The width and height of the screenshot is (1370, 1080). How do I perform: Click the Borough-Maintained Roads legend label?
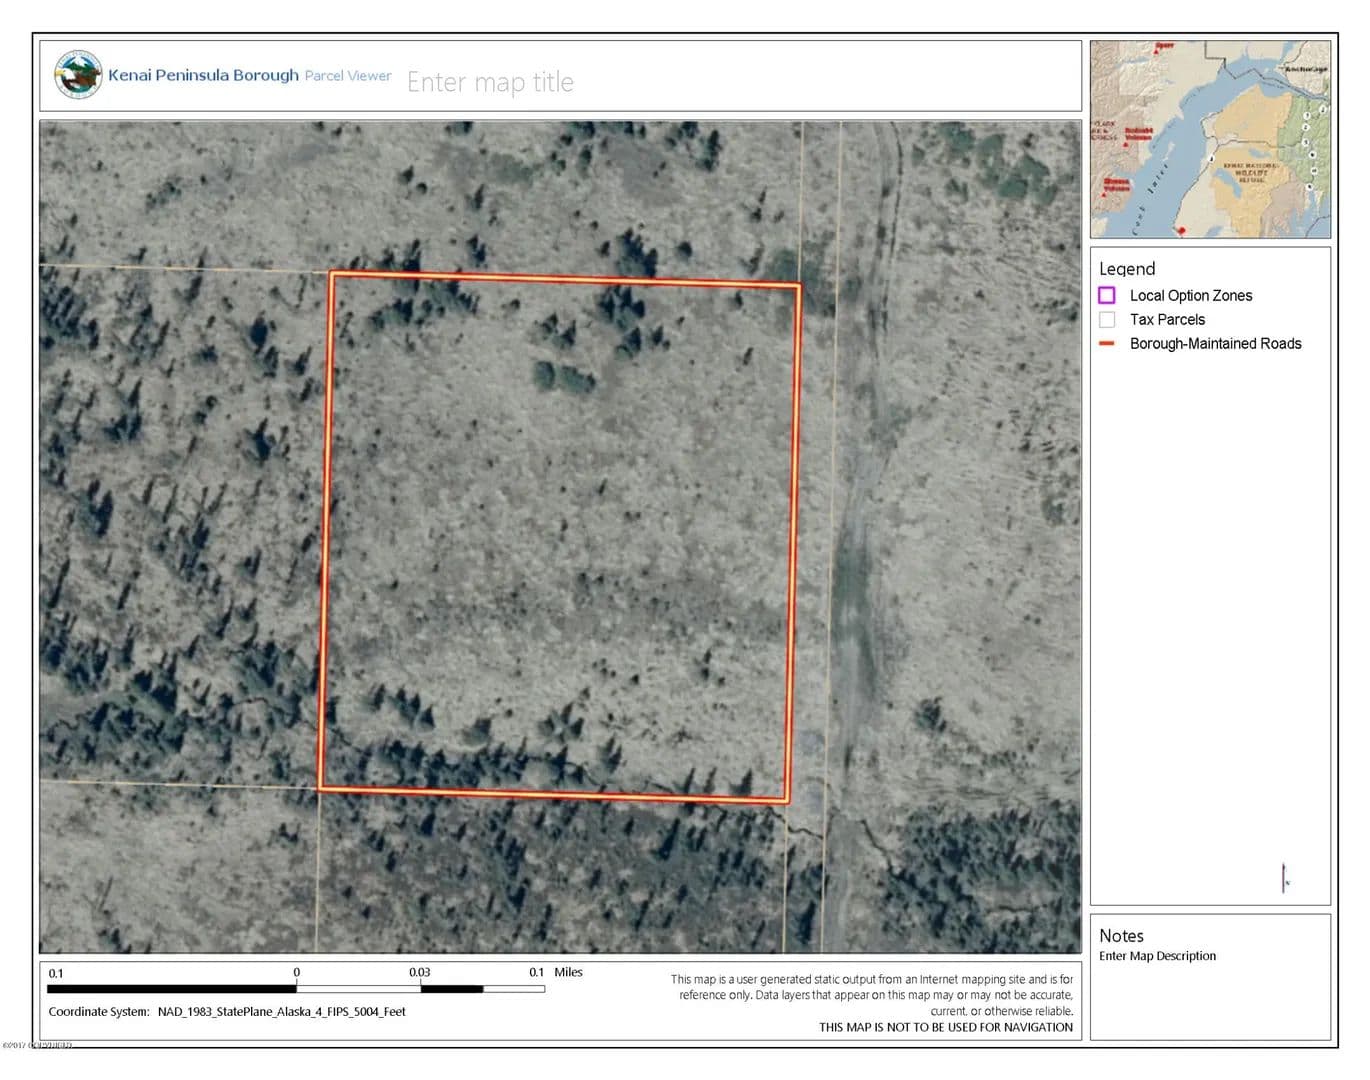(1215, 343)
